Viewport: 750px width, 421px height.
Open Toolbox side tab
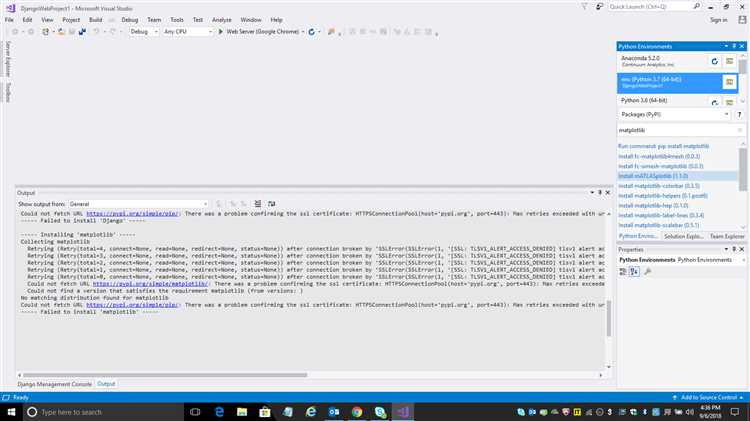tap(8, 92)
